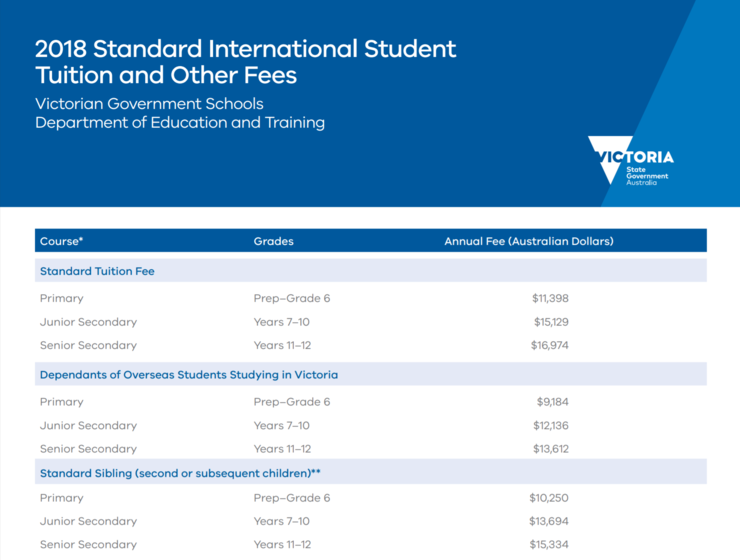Select the $15,129 fee amount

point(550,322)
